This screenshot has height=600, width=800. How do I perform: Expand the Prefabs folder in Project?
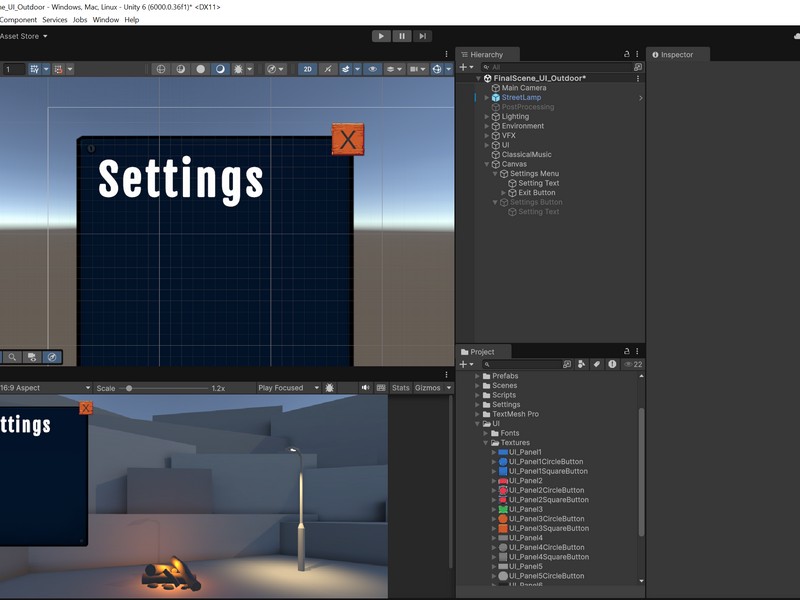coord(477,376)
